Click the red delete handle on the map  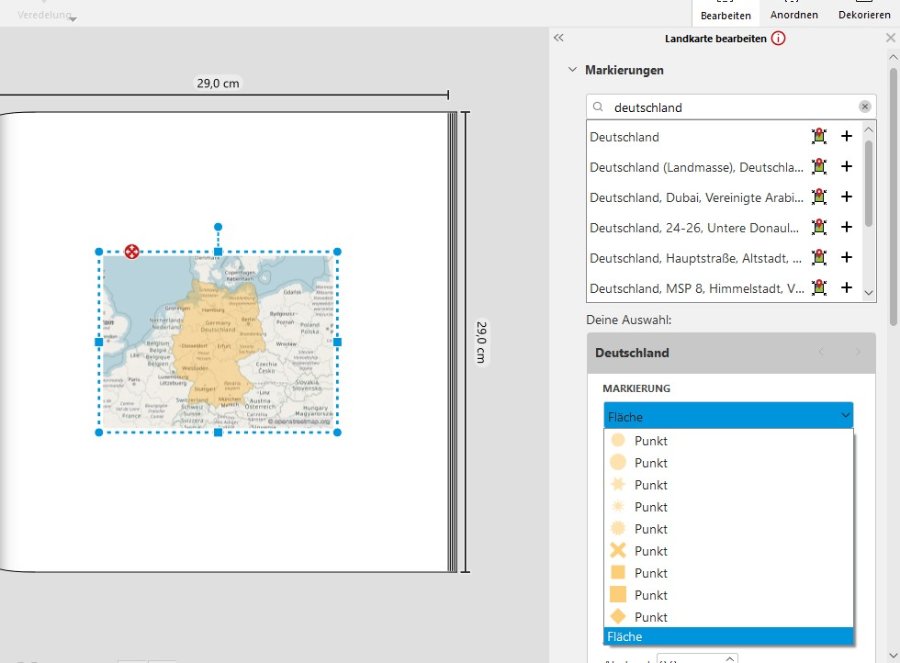[131, 251]
